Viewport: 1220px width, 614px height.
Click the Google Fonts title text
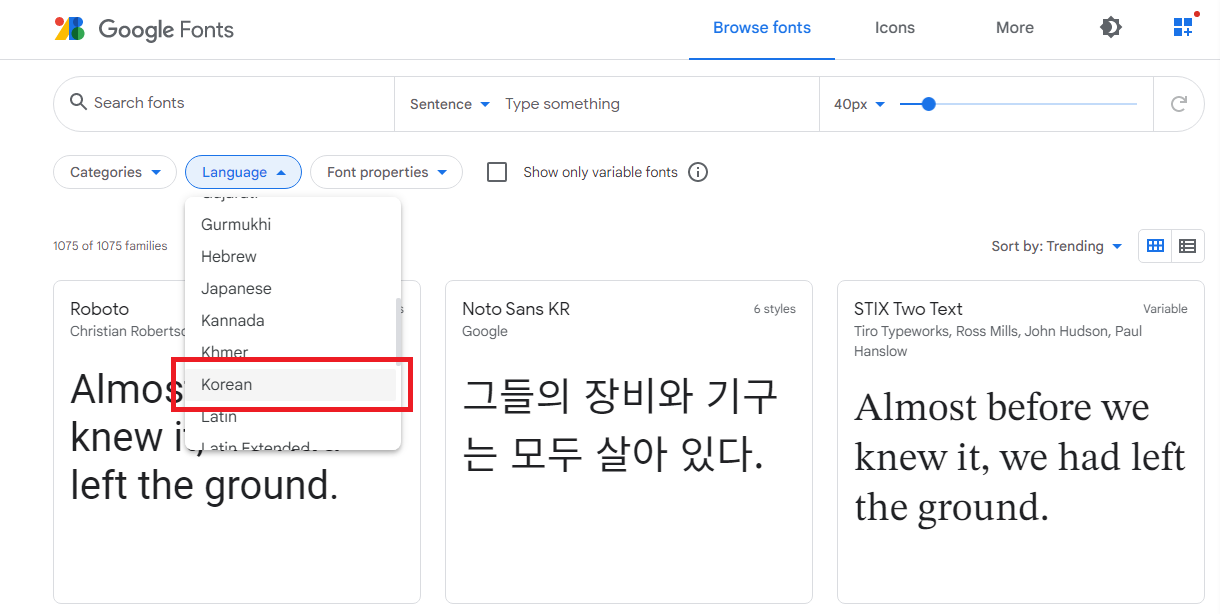point(166,29)
